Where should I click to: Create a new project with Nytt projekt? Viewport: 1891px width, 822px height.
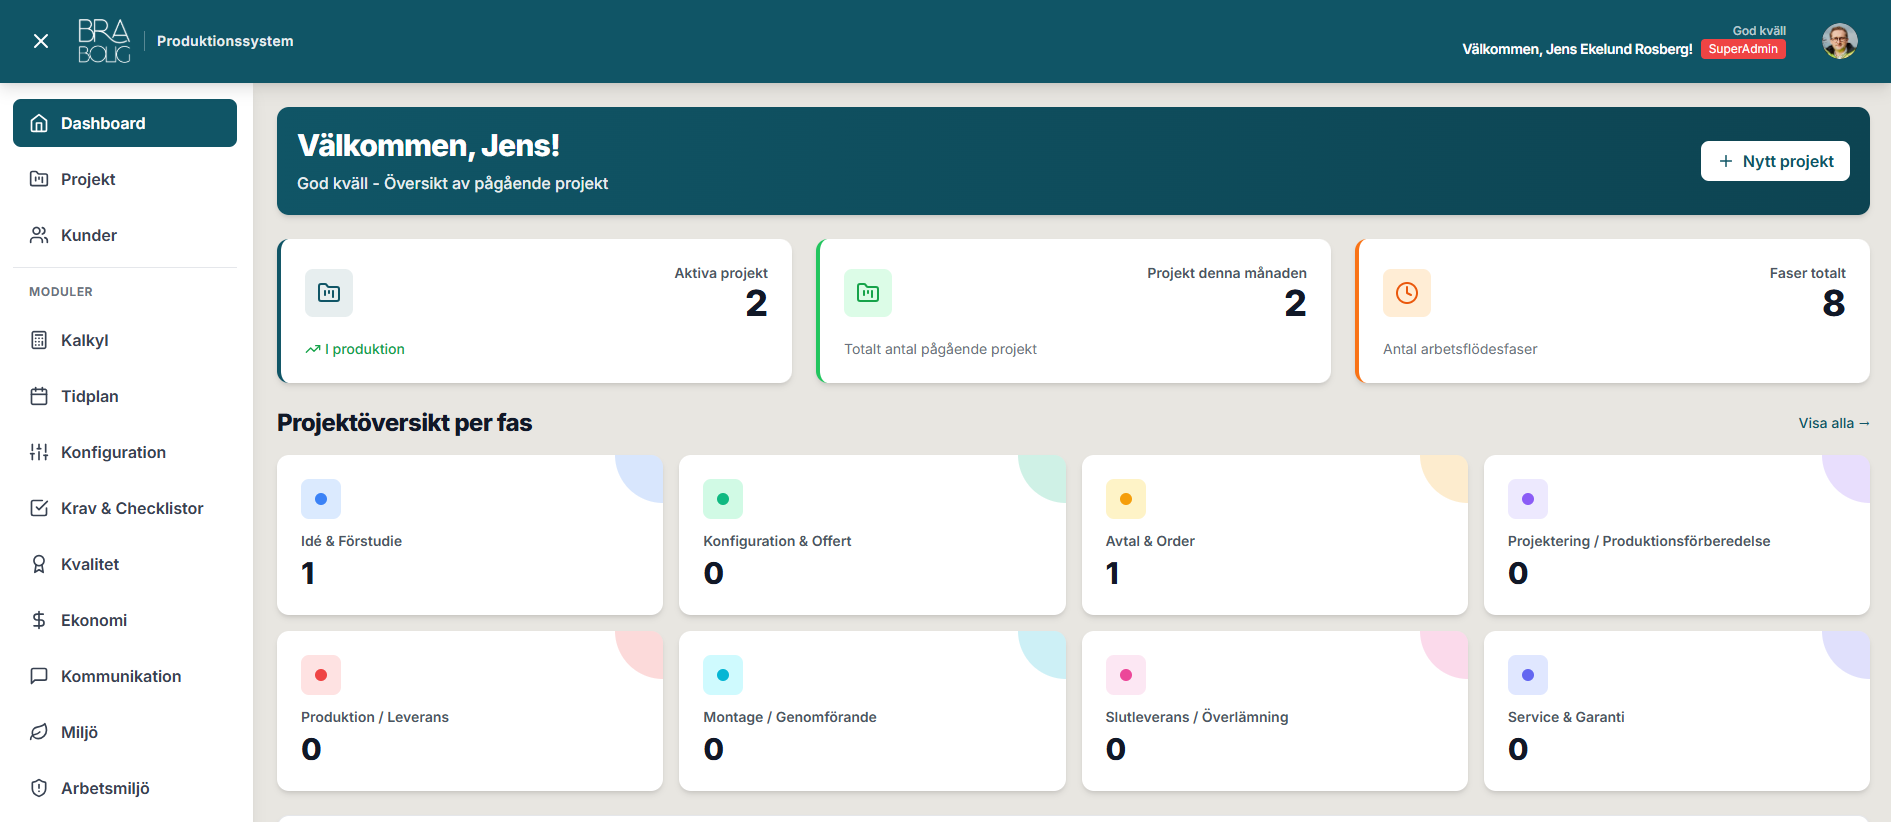[1775, 161]
